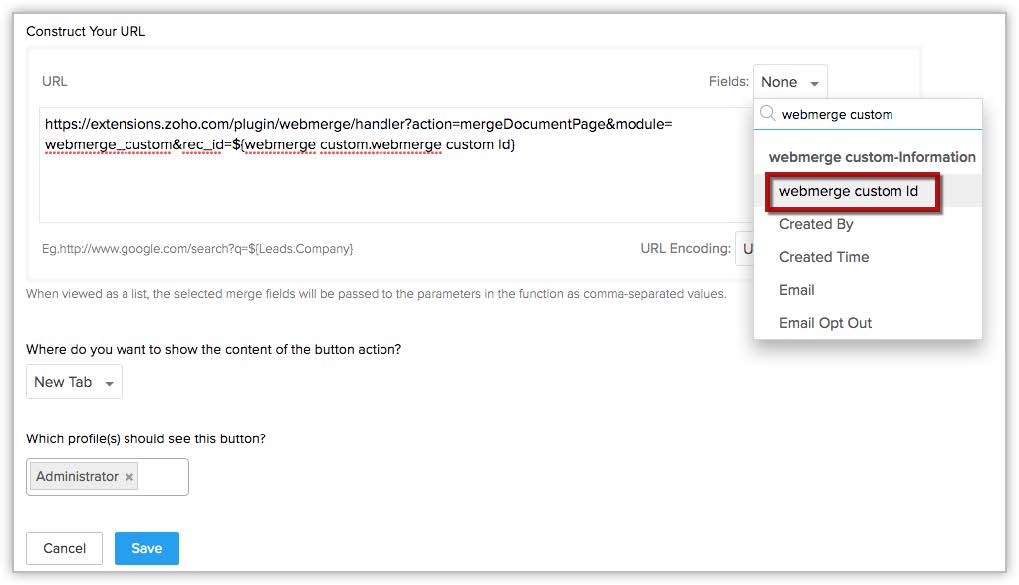
Task: Click the search magnifier icon in fields dropdown
Action: pyautogui.click(x=768, y=114)
